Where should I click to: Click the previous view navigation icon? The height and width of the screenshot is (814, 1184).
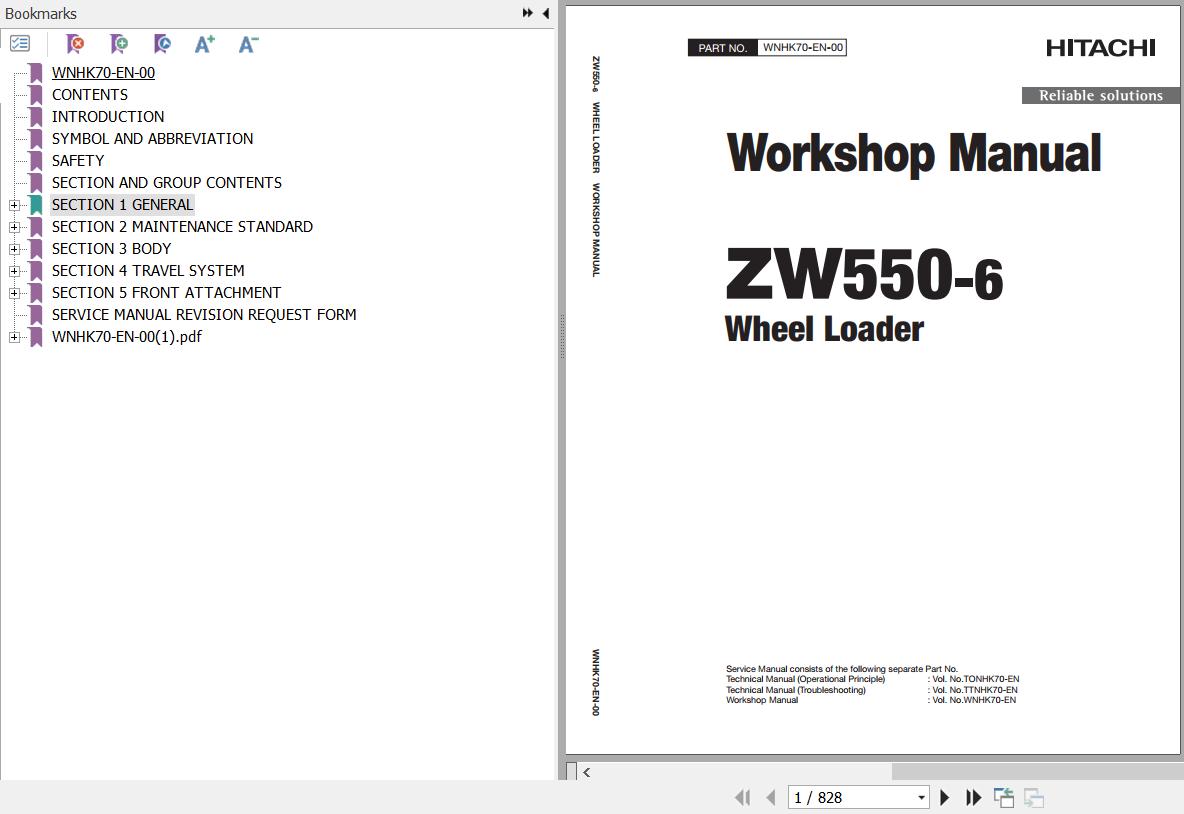(1004, 797)
